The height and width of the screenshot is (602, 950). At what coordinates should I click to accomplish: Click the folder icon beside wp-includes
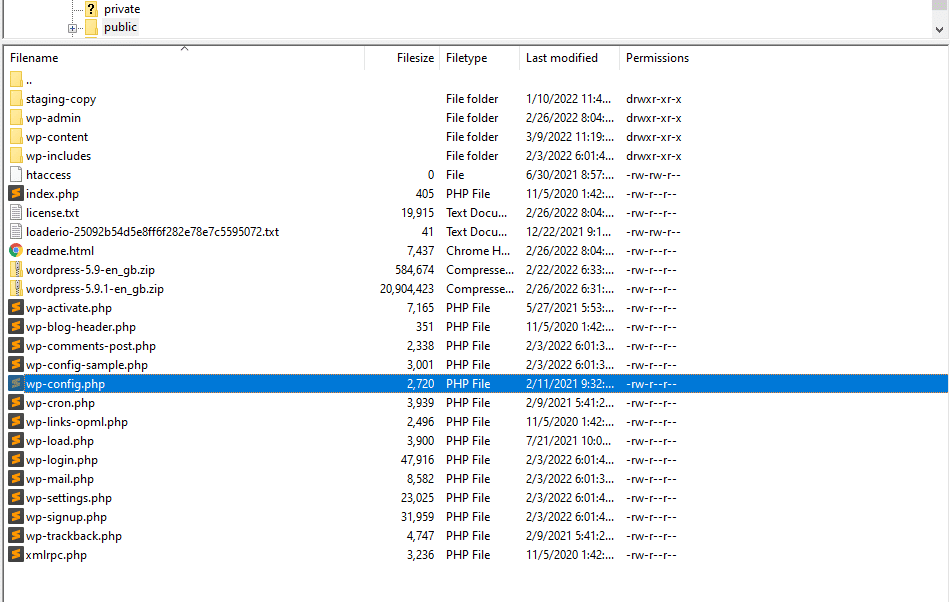point(14,155)
